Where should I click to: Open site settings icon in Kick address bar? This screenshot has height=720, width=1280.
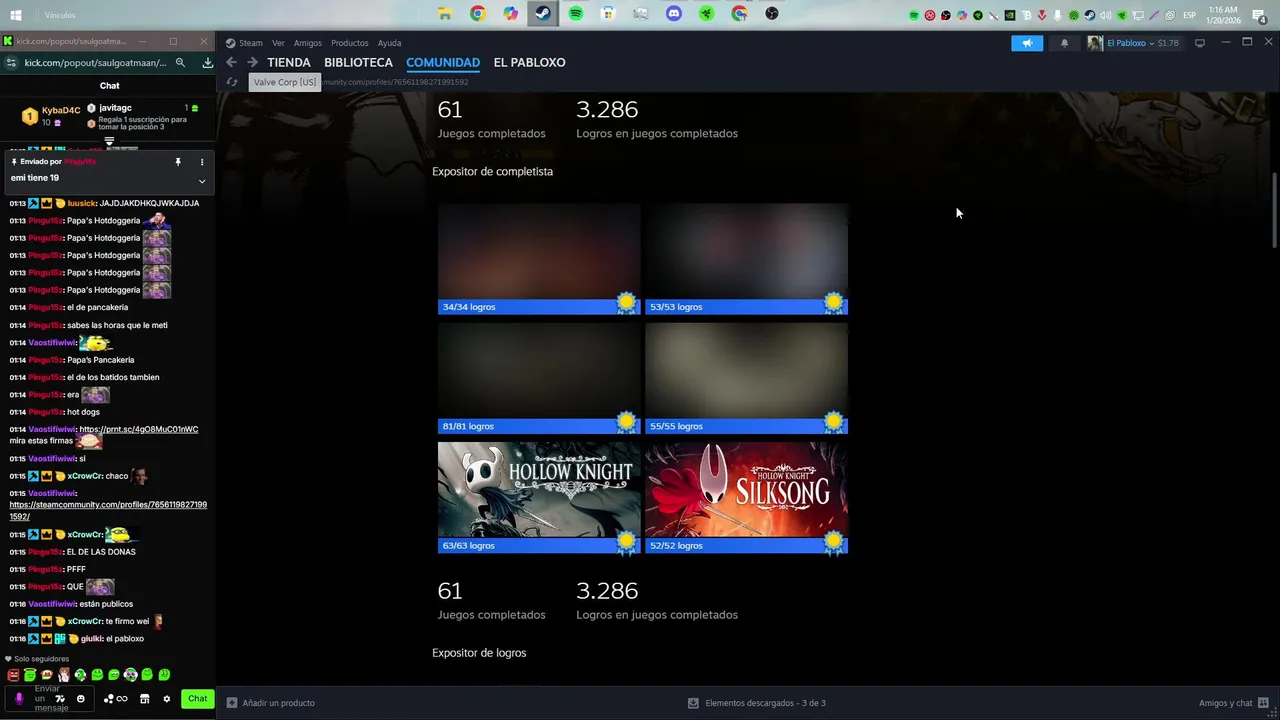tap(11, 62)
